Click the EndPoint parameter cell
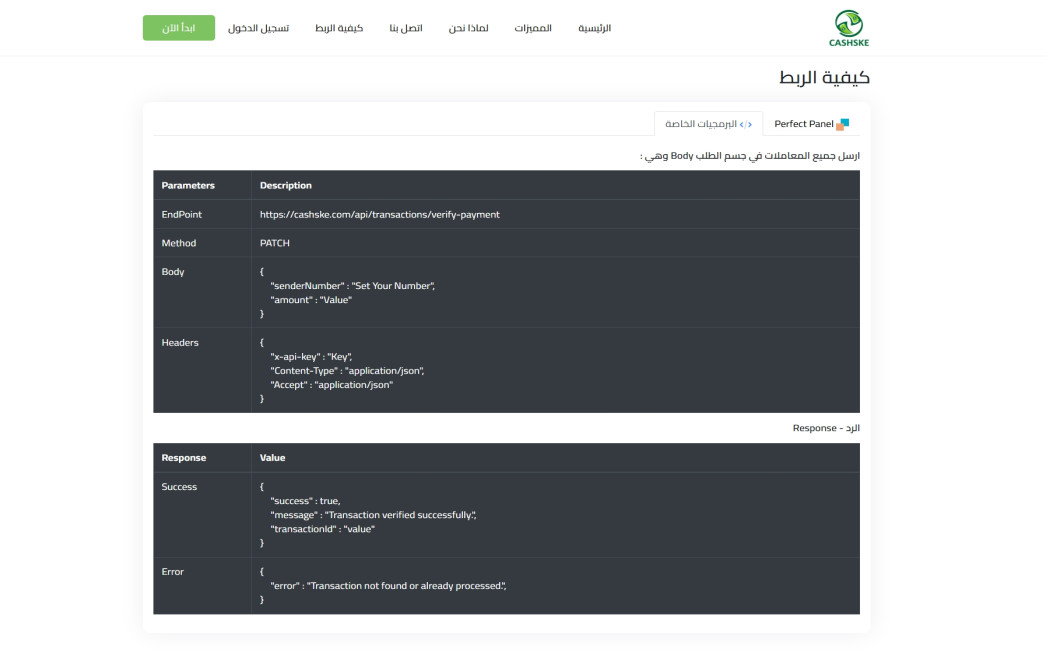This screenshot has height=654, width=1046. pos(202,214)
